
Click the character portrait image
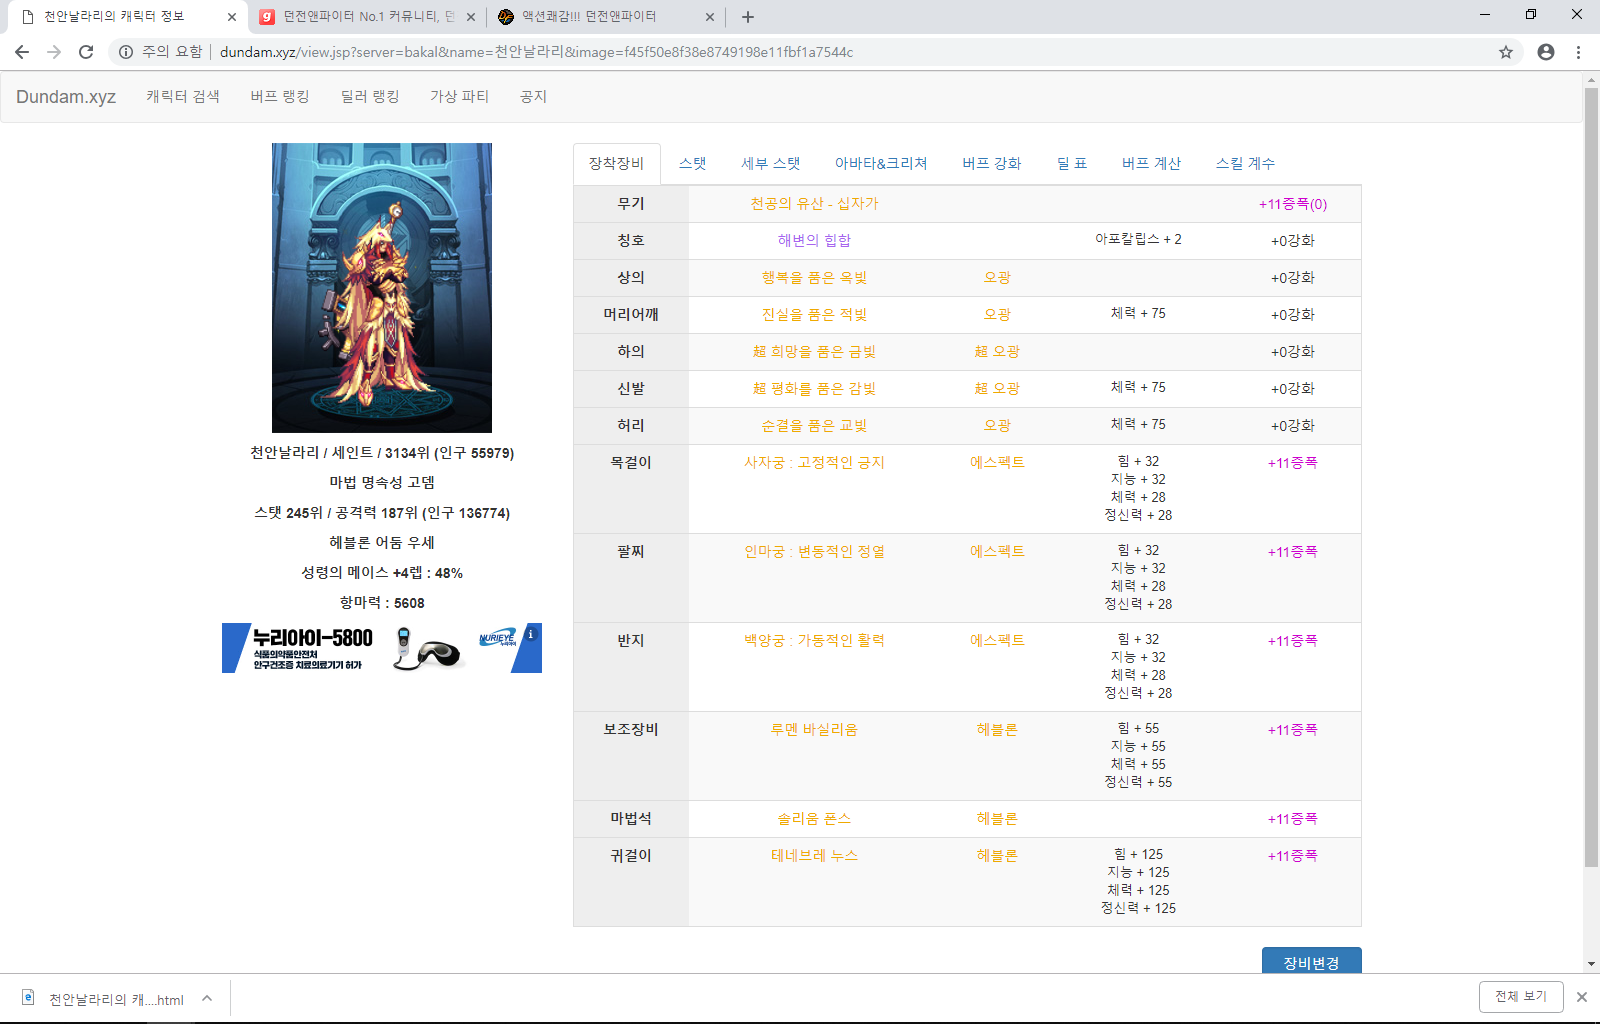point(382,288)
